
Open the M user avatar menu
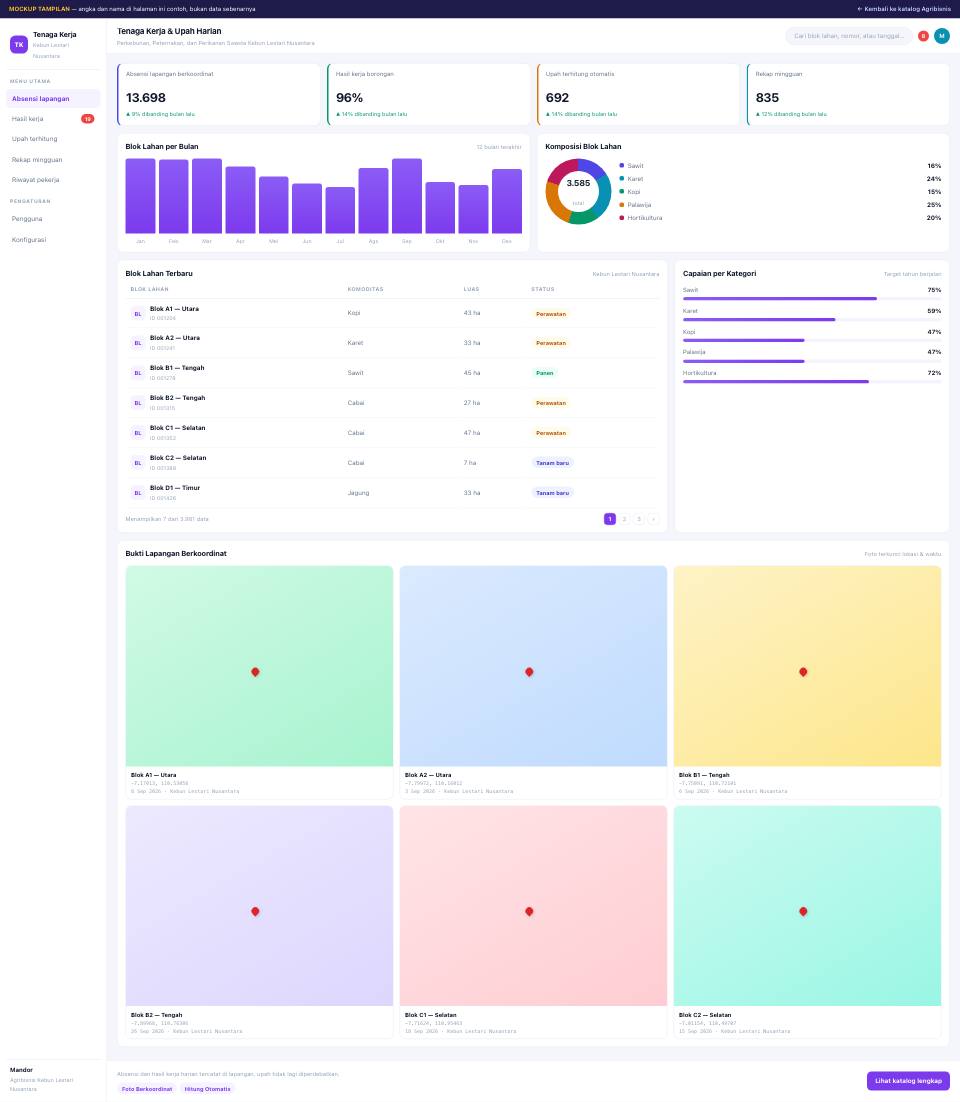click(942, 36)
